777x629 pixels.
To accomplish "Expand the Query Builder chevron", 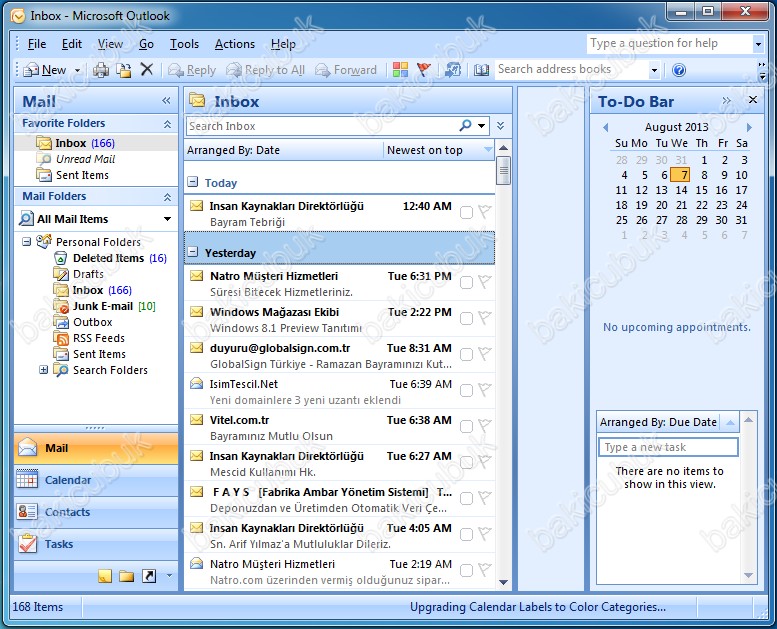I will pyautogui.click(x=500, y=126).
